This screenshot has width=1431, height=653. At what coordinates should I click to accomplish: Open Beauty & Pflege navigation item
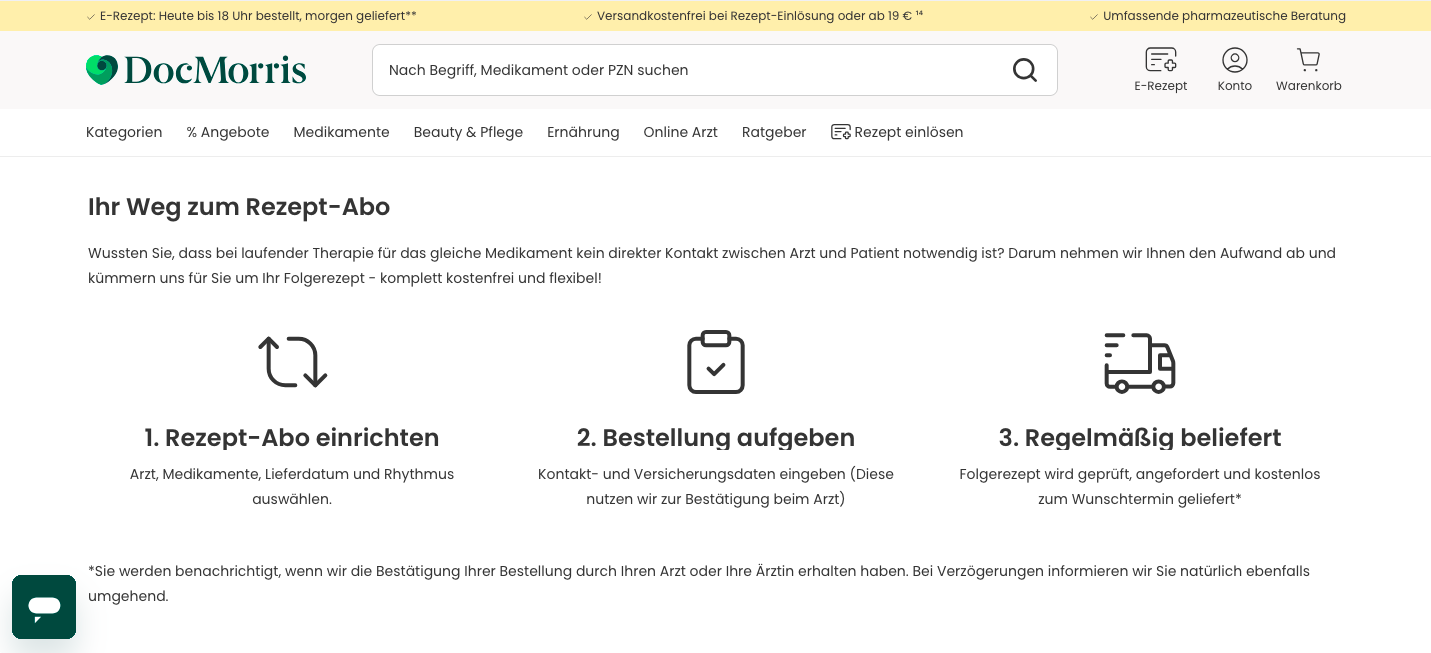tap(468, 132)
